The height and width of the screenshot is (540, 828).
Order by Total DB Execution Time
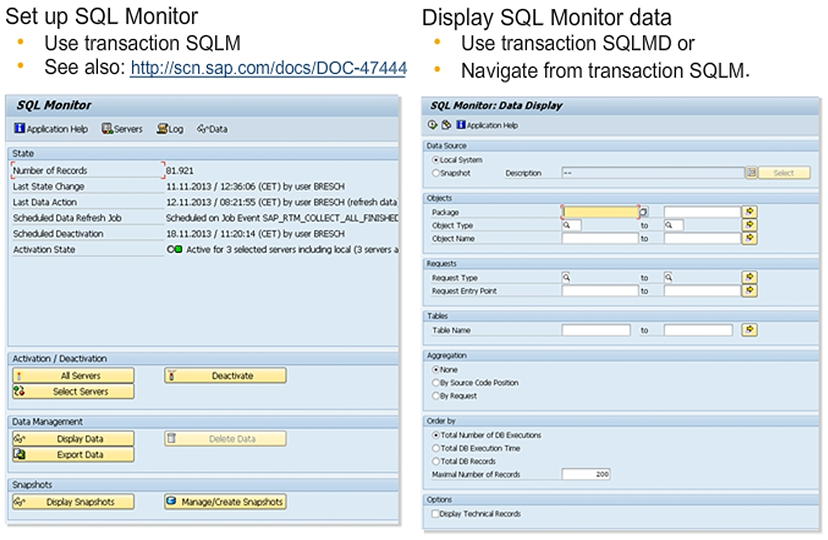pyautogui.click(x=435, y=448)
